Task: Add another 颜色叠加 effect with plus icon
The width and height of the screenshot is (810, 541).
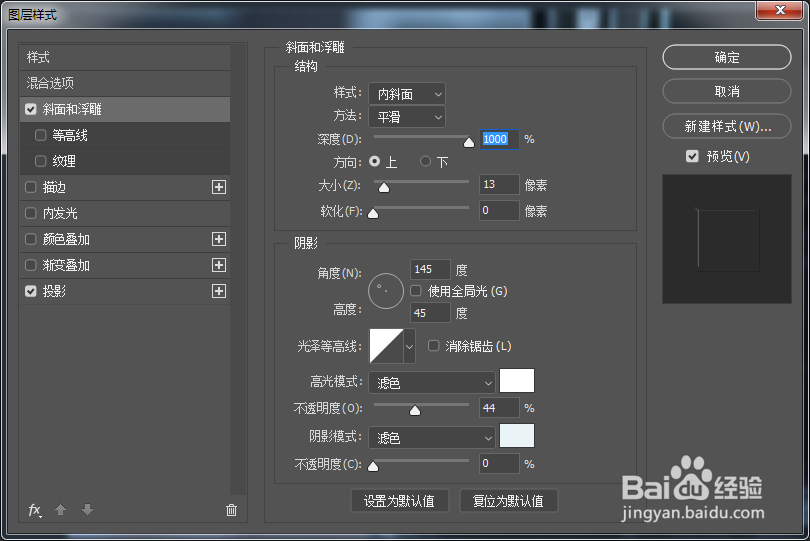Action: [x=219, y=239]
